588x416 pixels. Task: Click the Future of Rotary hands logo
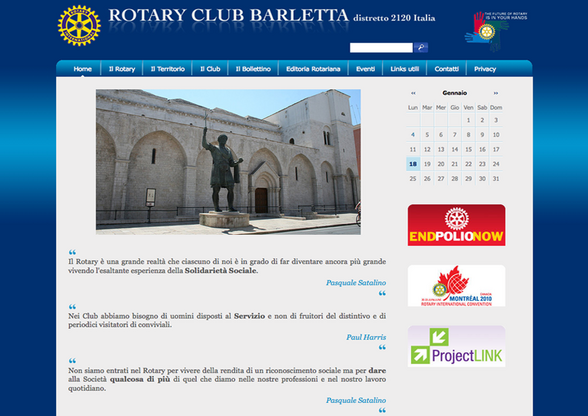click(495, 31)
